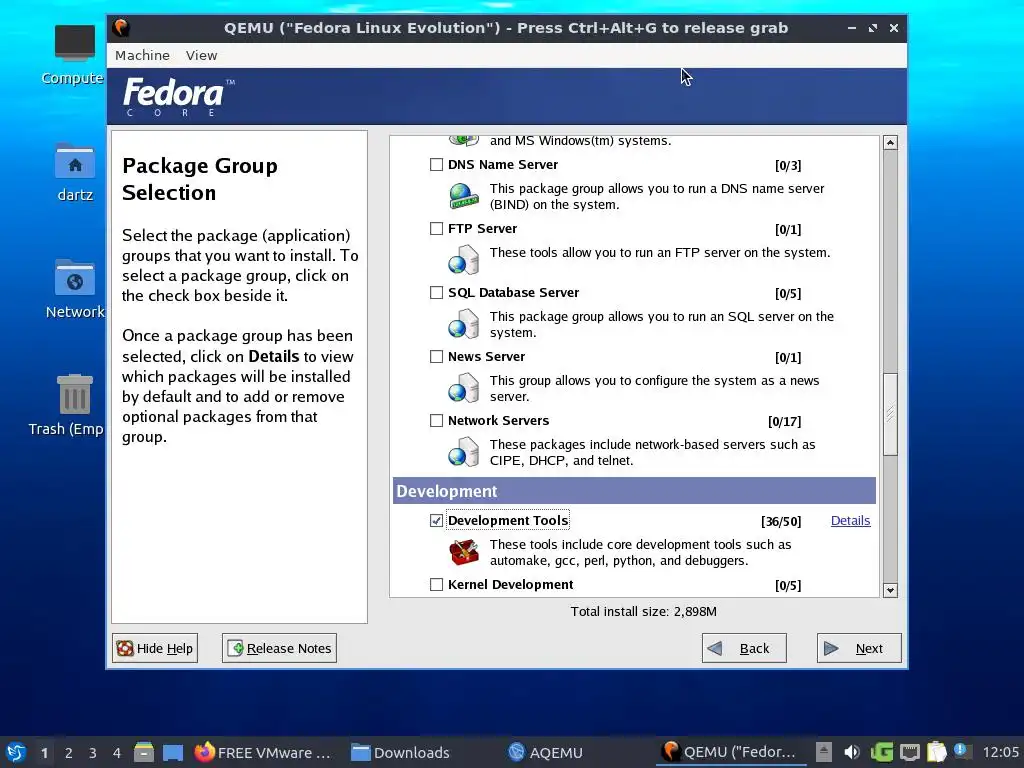Switch to virtual desktop 4

(x=116, y=753)
